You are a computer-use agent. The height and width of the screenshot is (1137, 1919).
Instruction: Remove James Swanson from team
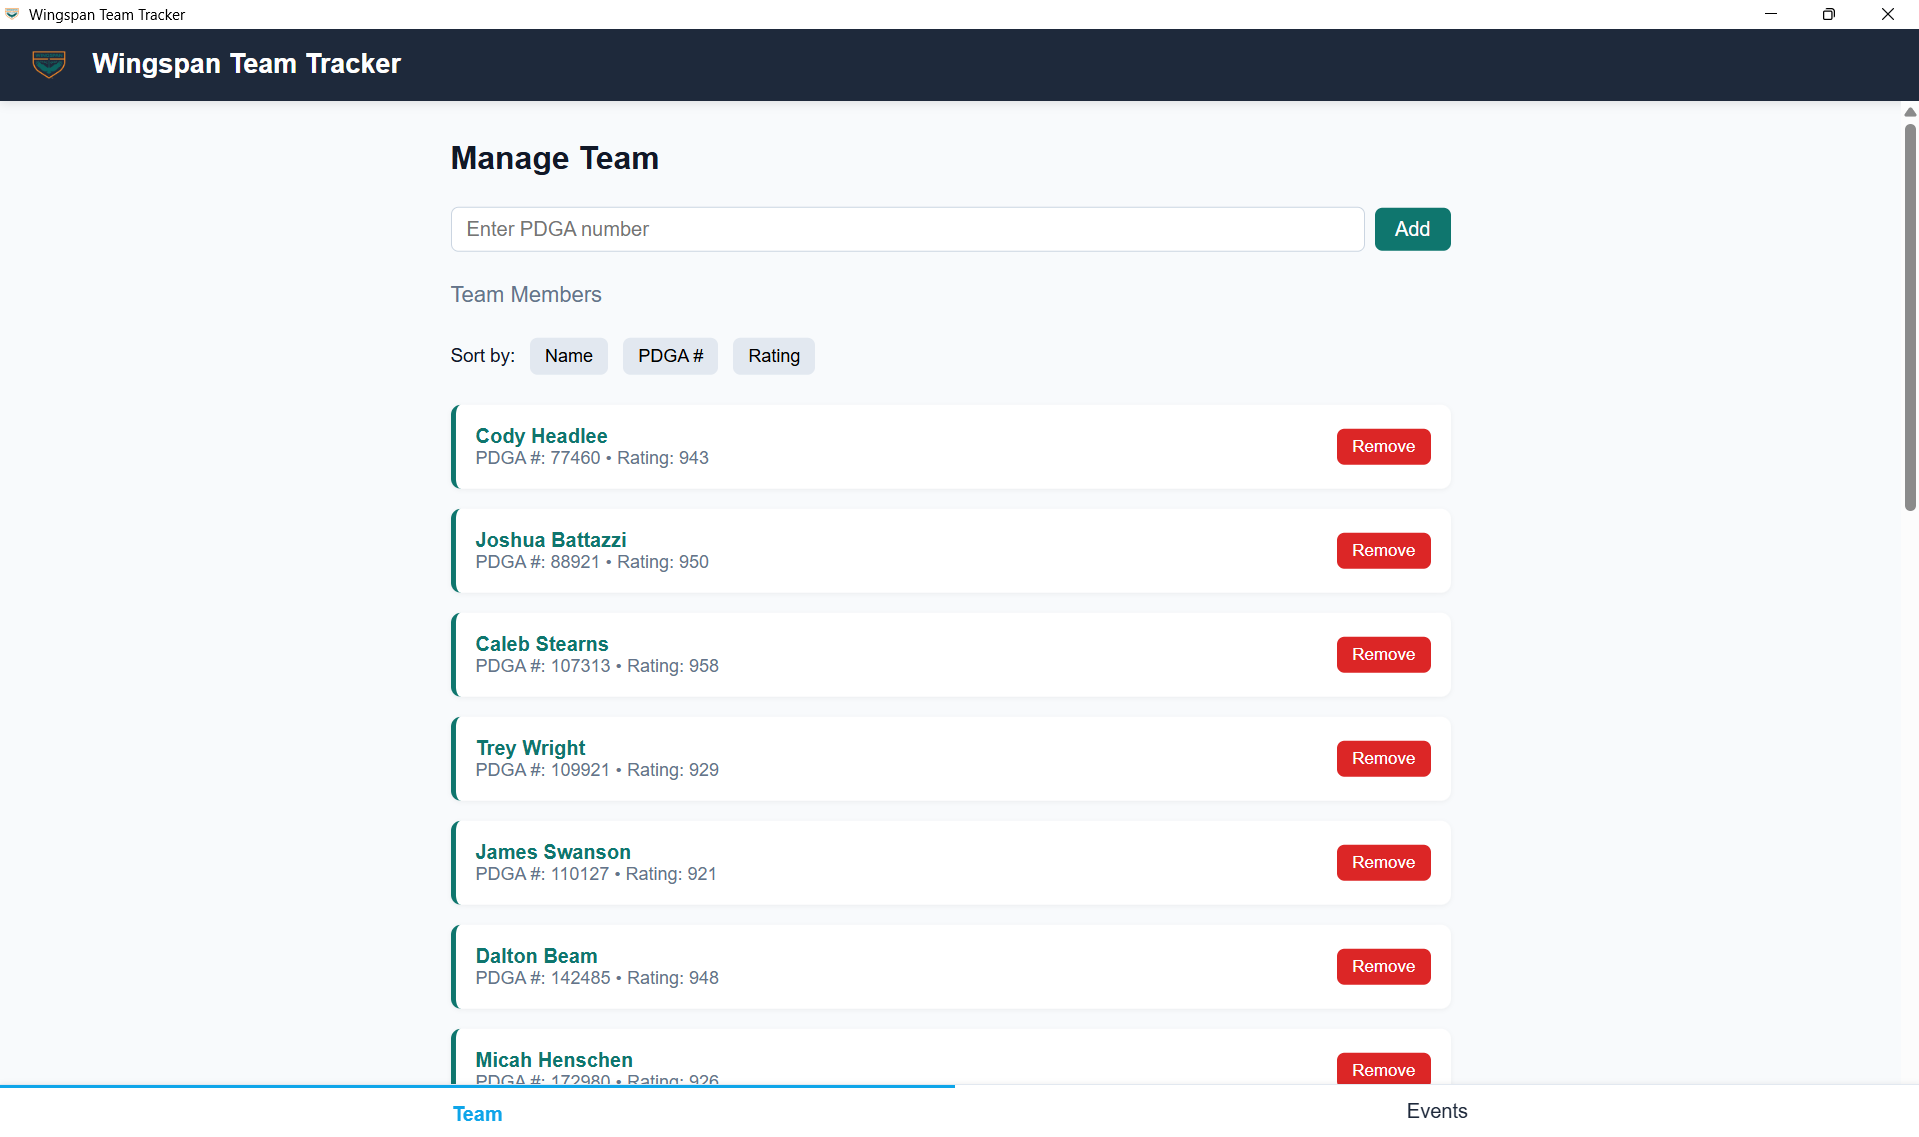[x=1382, y=863]
